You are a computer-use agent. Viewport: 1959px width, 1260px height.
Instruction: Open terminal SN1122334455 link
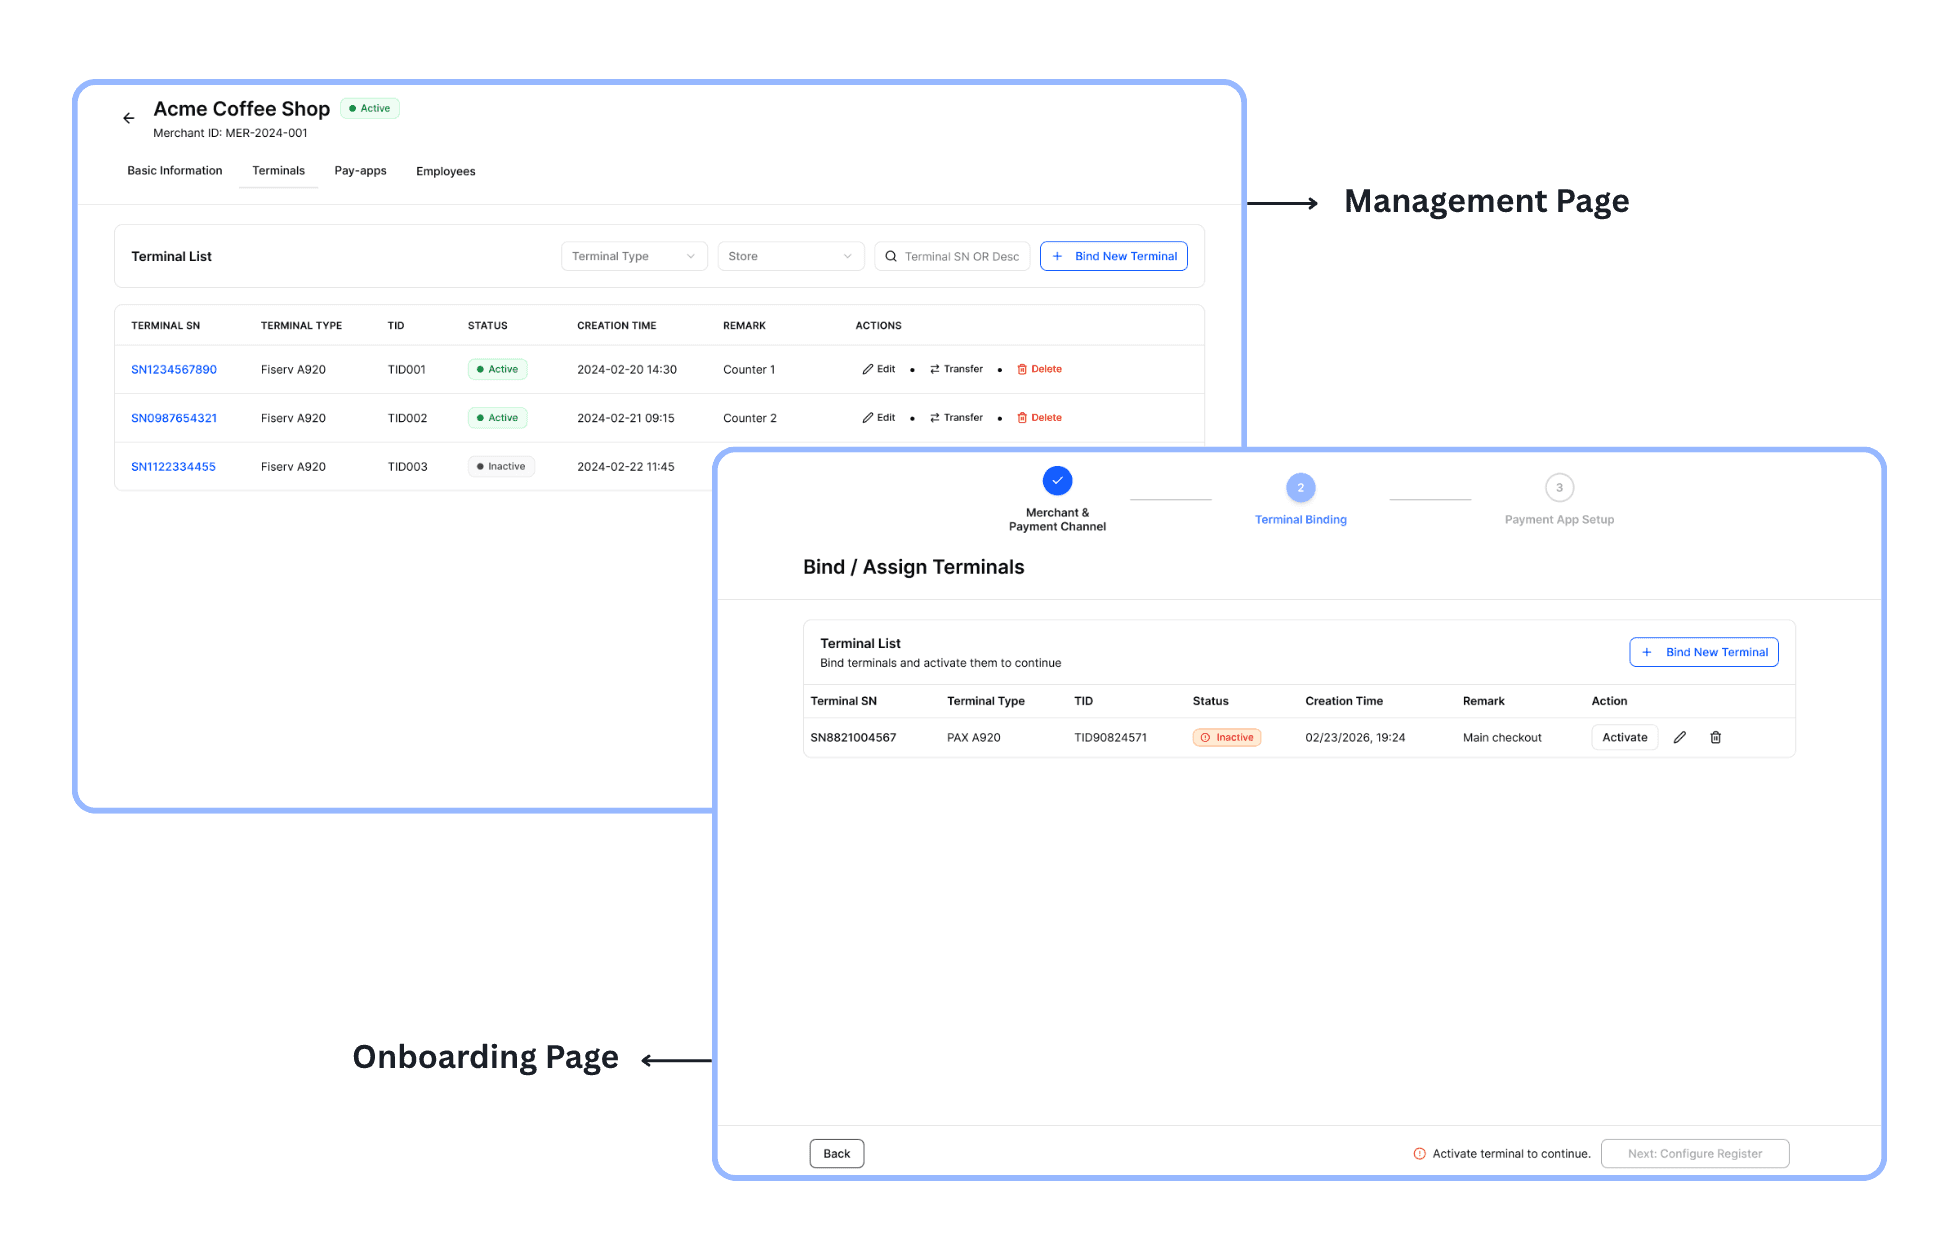173,467
